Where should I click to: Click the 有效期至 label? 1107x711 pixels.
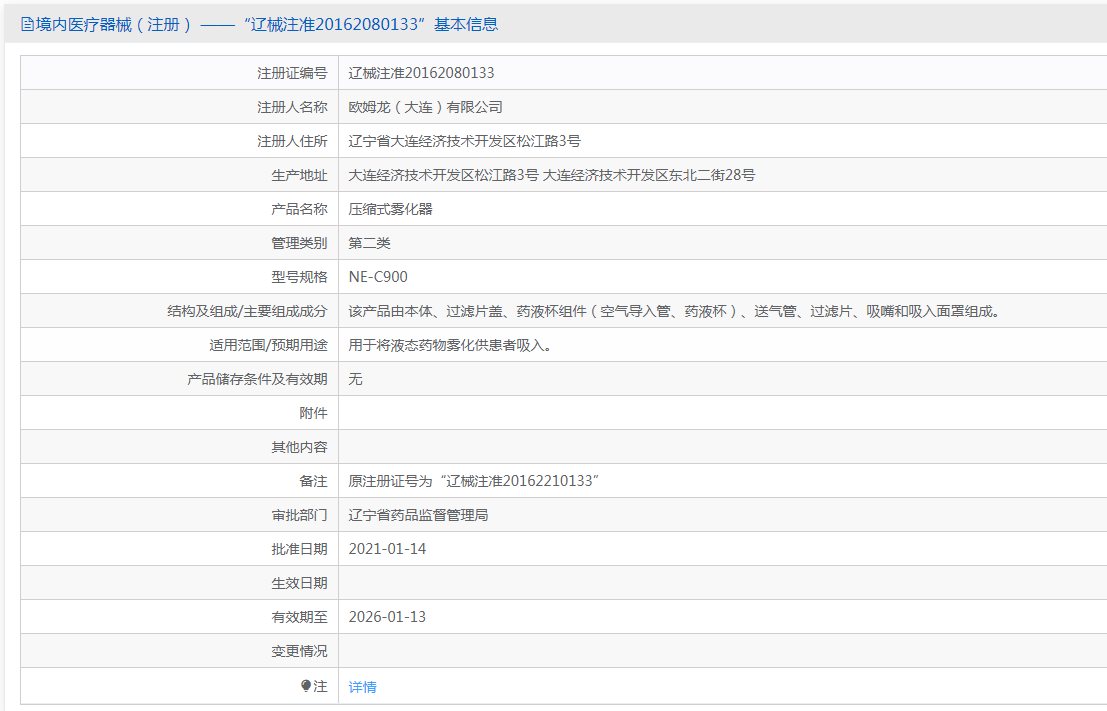[x=299, y=616]
